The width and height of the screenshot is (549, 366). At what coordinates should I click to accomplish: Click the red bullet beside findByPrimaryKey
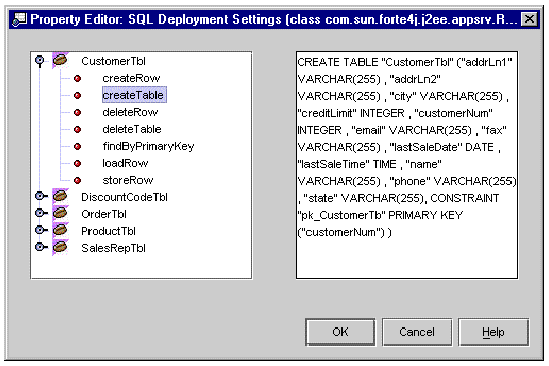coord(77,146)
